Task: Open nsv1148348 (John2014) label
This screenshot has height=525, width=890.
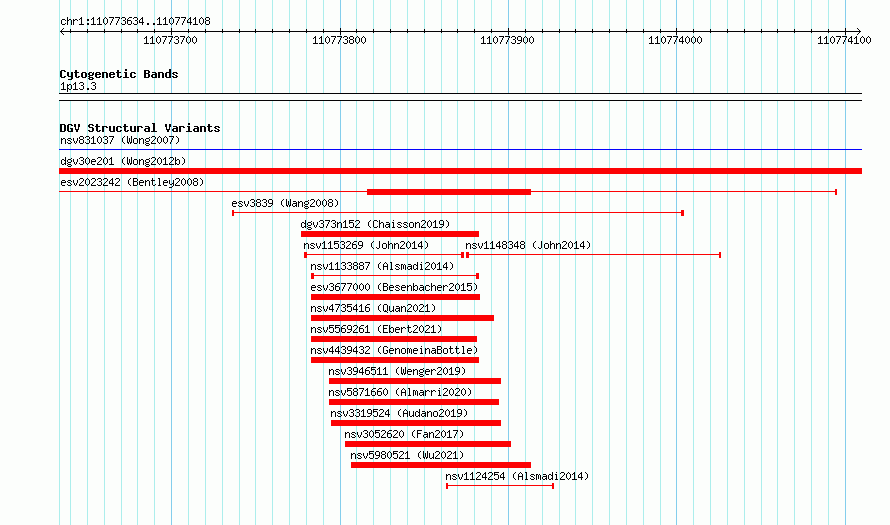Action: (528, 245)
